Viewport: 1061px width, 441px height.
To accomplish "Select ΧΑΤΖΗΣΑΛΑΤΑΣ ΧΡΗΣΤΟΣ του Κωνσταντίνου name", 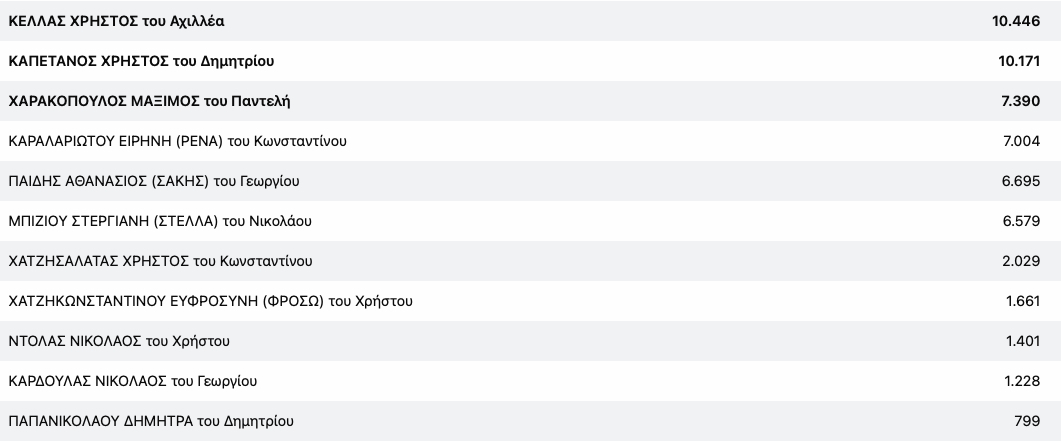I will click(160, 261).
